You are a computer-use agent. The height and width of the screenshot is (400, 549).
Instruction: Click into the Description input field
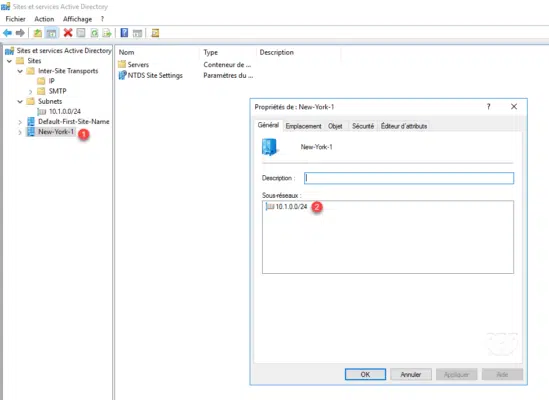(x=409, y=178)
